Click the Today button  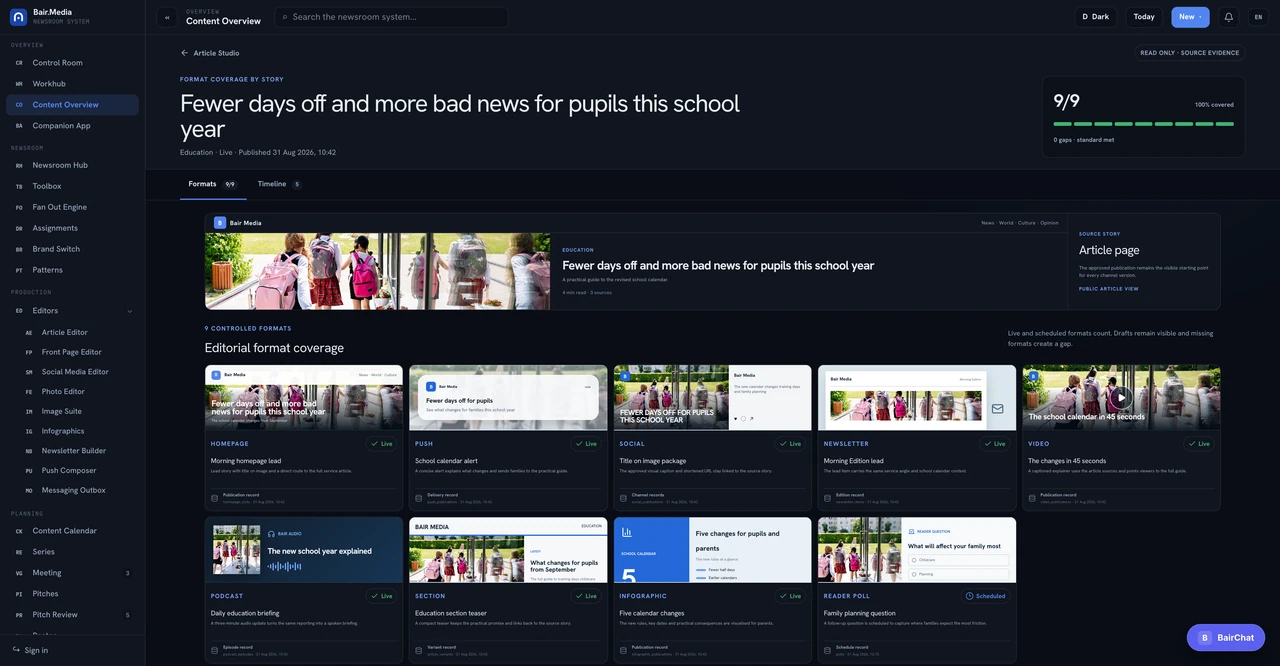tap(1144, 17)
